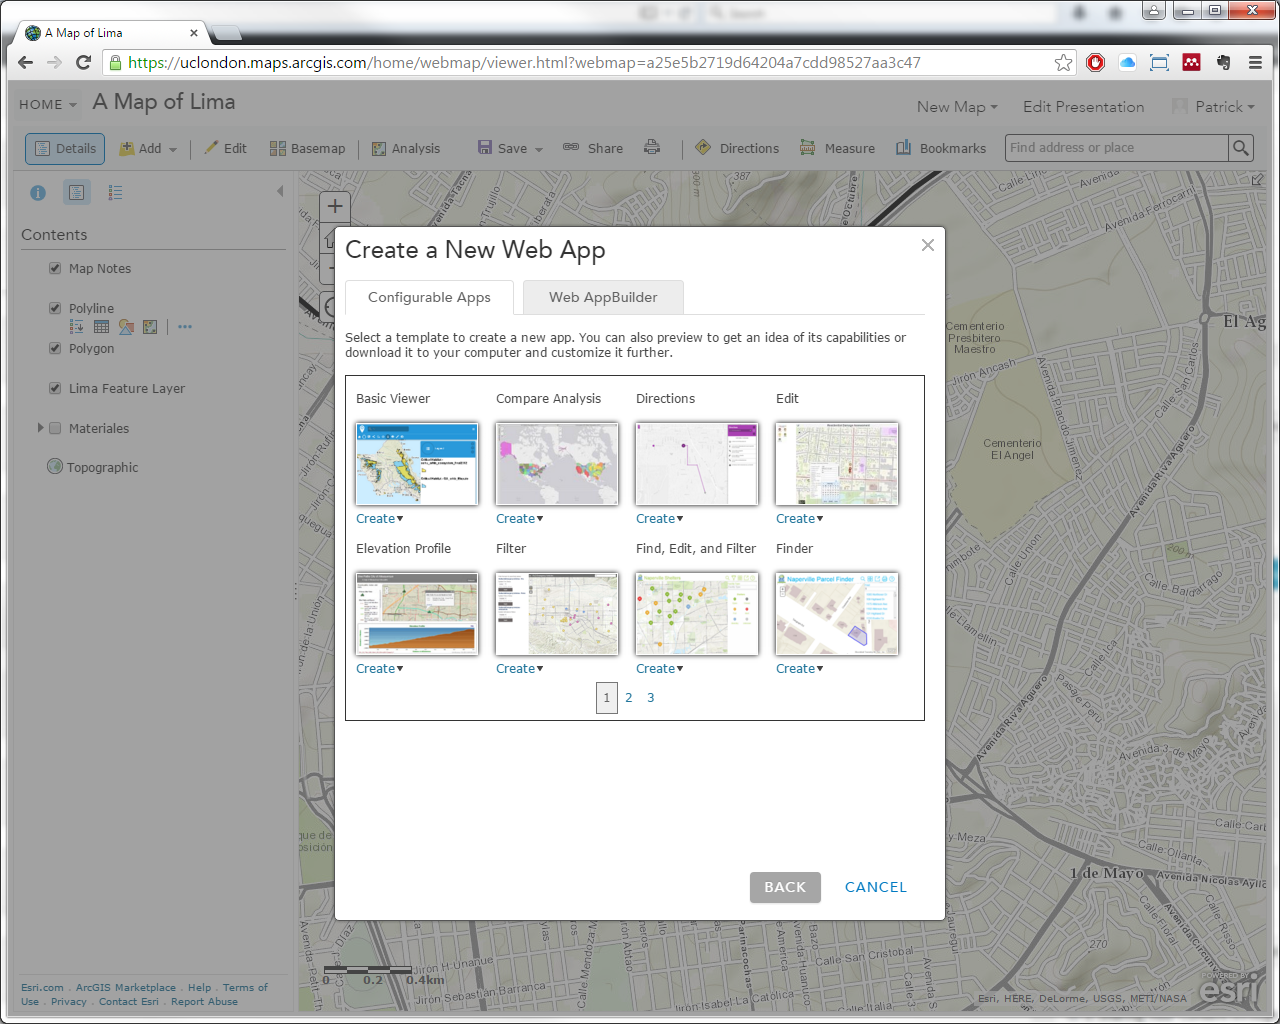
Task: Open the Basemap gallery
Action: [x=308, y=148]
